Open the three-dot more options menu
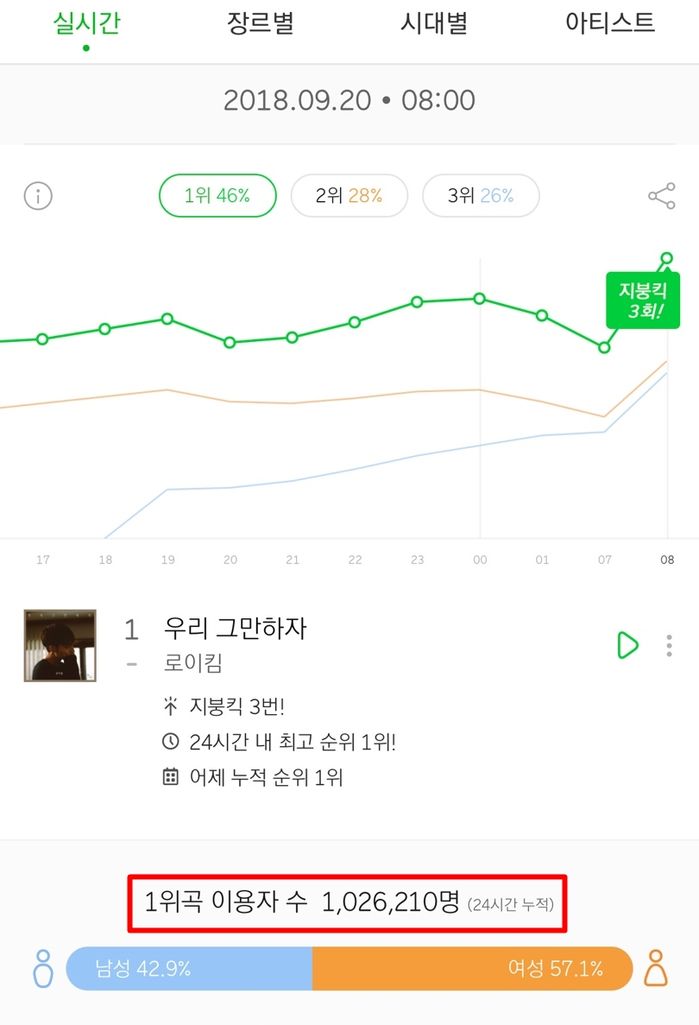Image resolution: width=699 pixels, height=1025 pixels. click(669, 645)
